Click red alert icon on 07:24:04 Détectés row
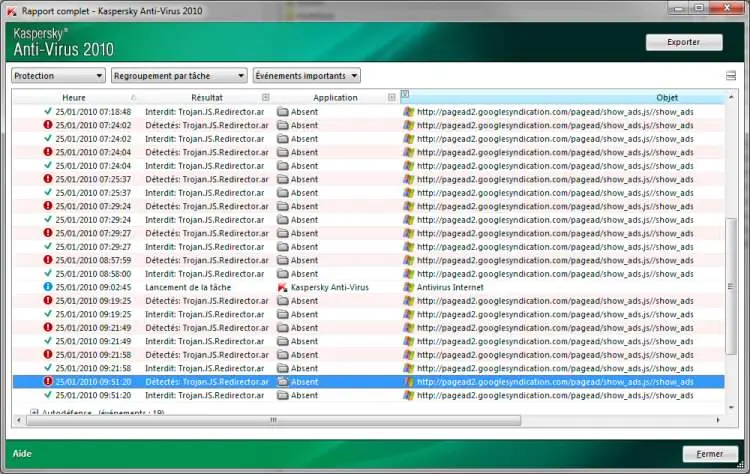The height and width of the screenshot is (474, 750). click(x=48, y=152)
